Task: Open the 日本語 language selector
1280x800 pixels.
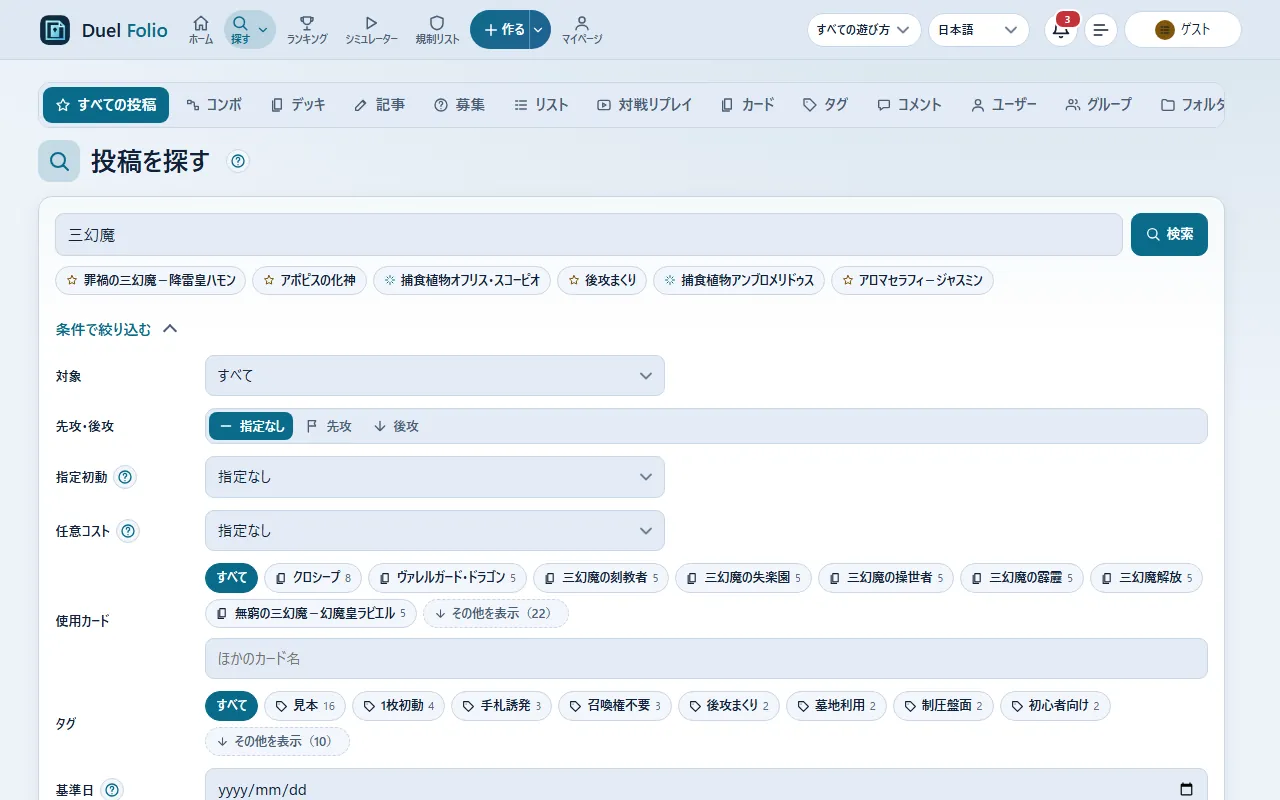Action: (978, 30)
